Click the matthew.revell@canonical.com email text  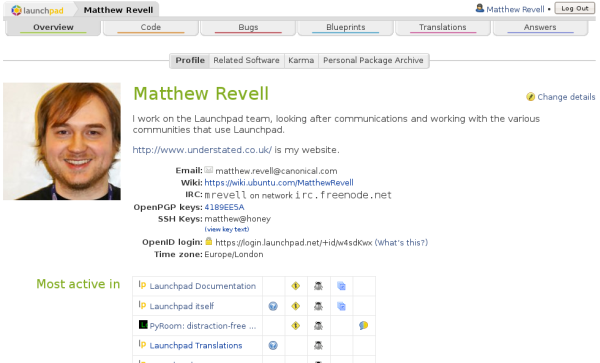point(276,171)
